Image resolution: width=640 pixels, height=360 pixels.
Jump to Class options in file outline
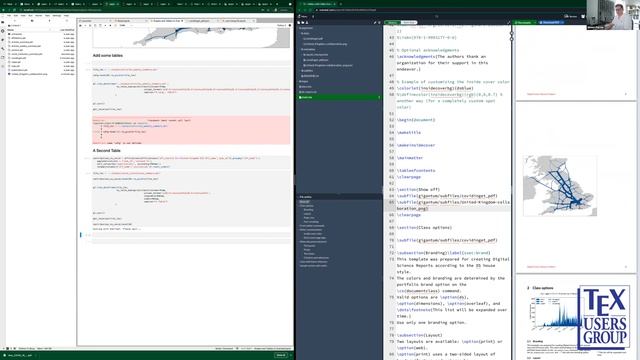(x=307, y=206)
